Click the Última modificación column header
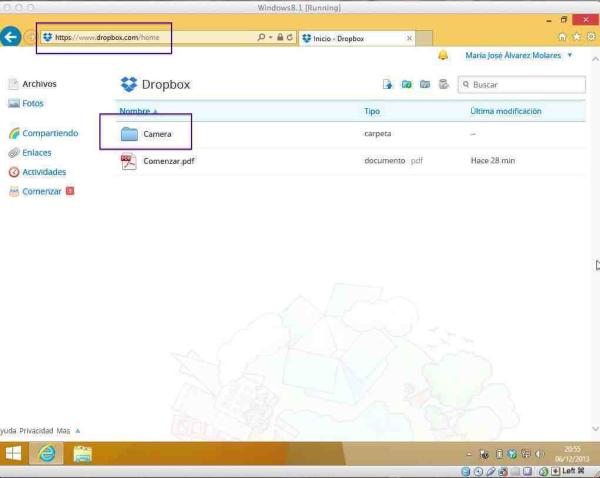The height and width of the screenshot is (478, 600). [x=505, y=111]
